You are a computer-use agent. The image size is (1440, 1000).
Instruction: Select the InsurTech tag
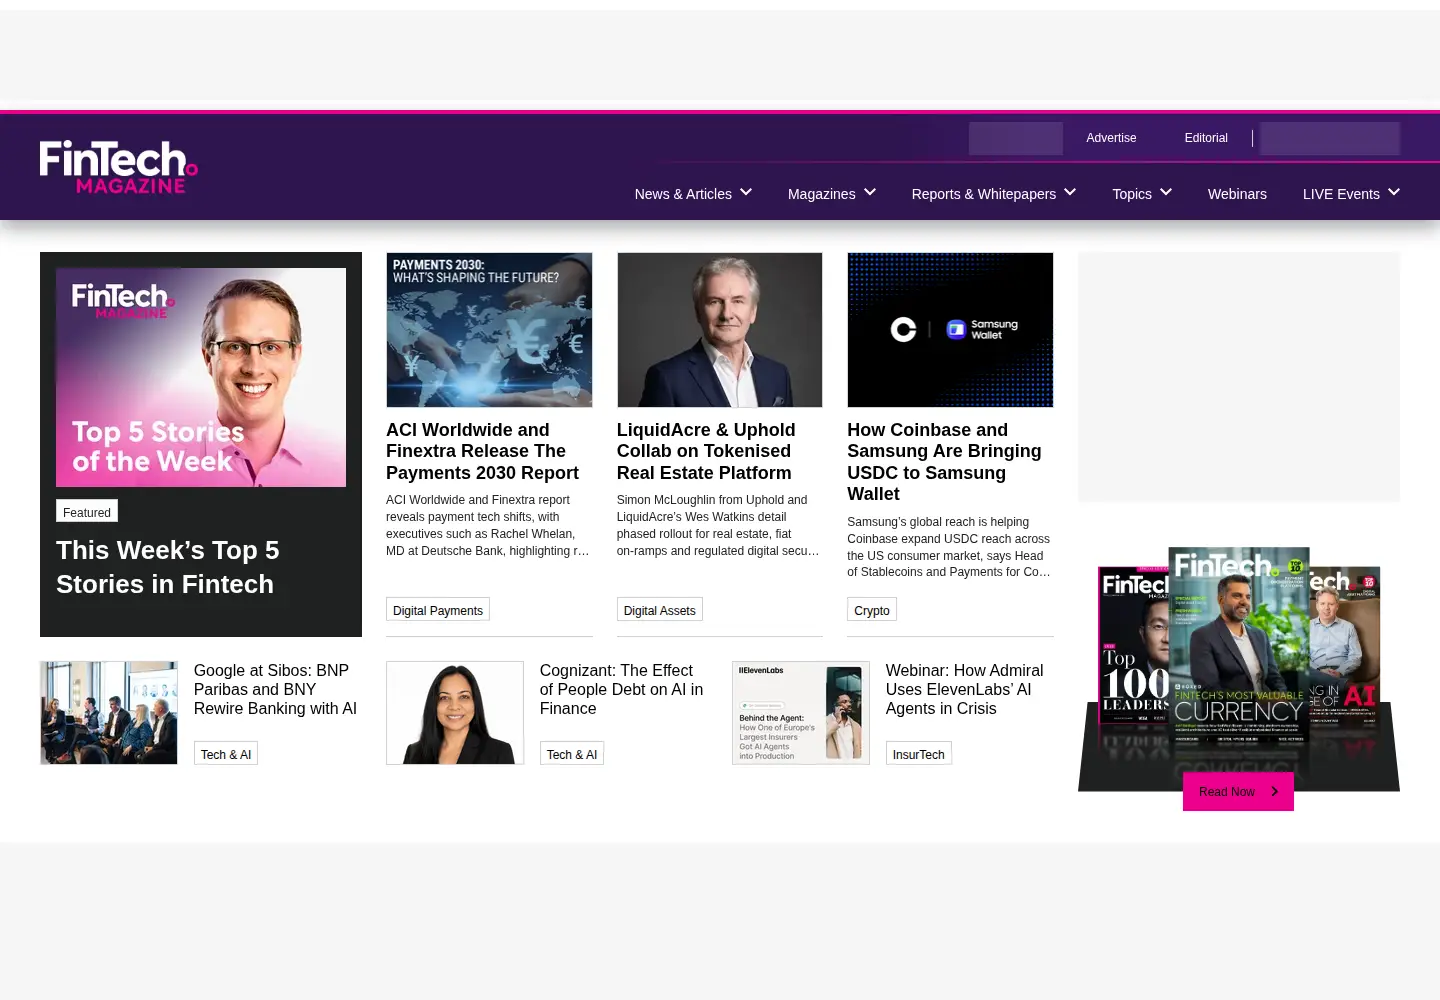coord(919,754)
